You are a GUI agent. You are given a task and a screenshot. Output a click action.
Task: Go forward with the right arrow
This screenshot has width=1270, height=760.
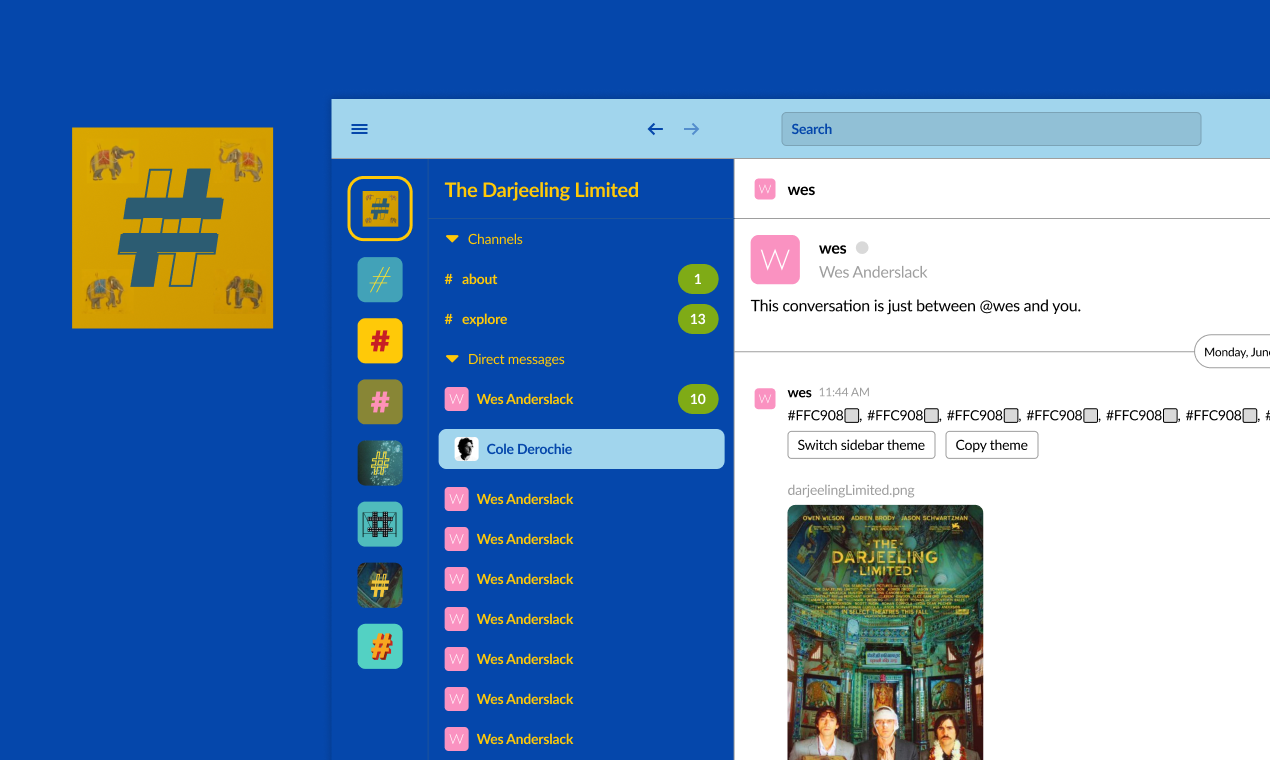(691, 129)
